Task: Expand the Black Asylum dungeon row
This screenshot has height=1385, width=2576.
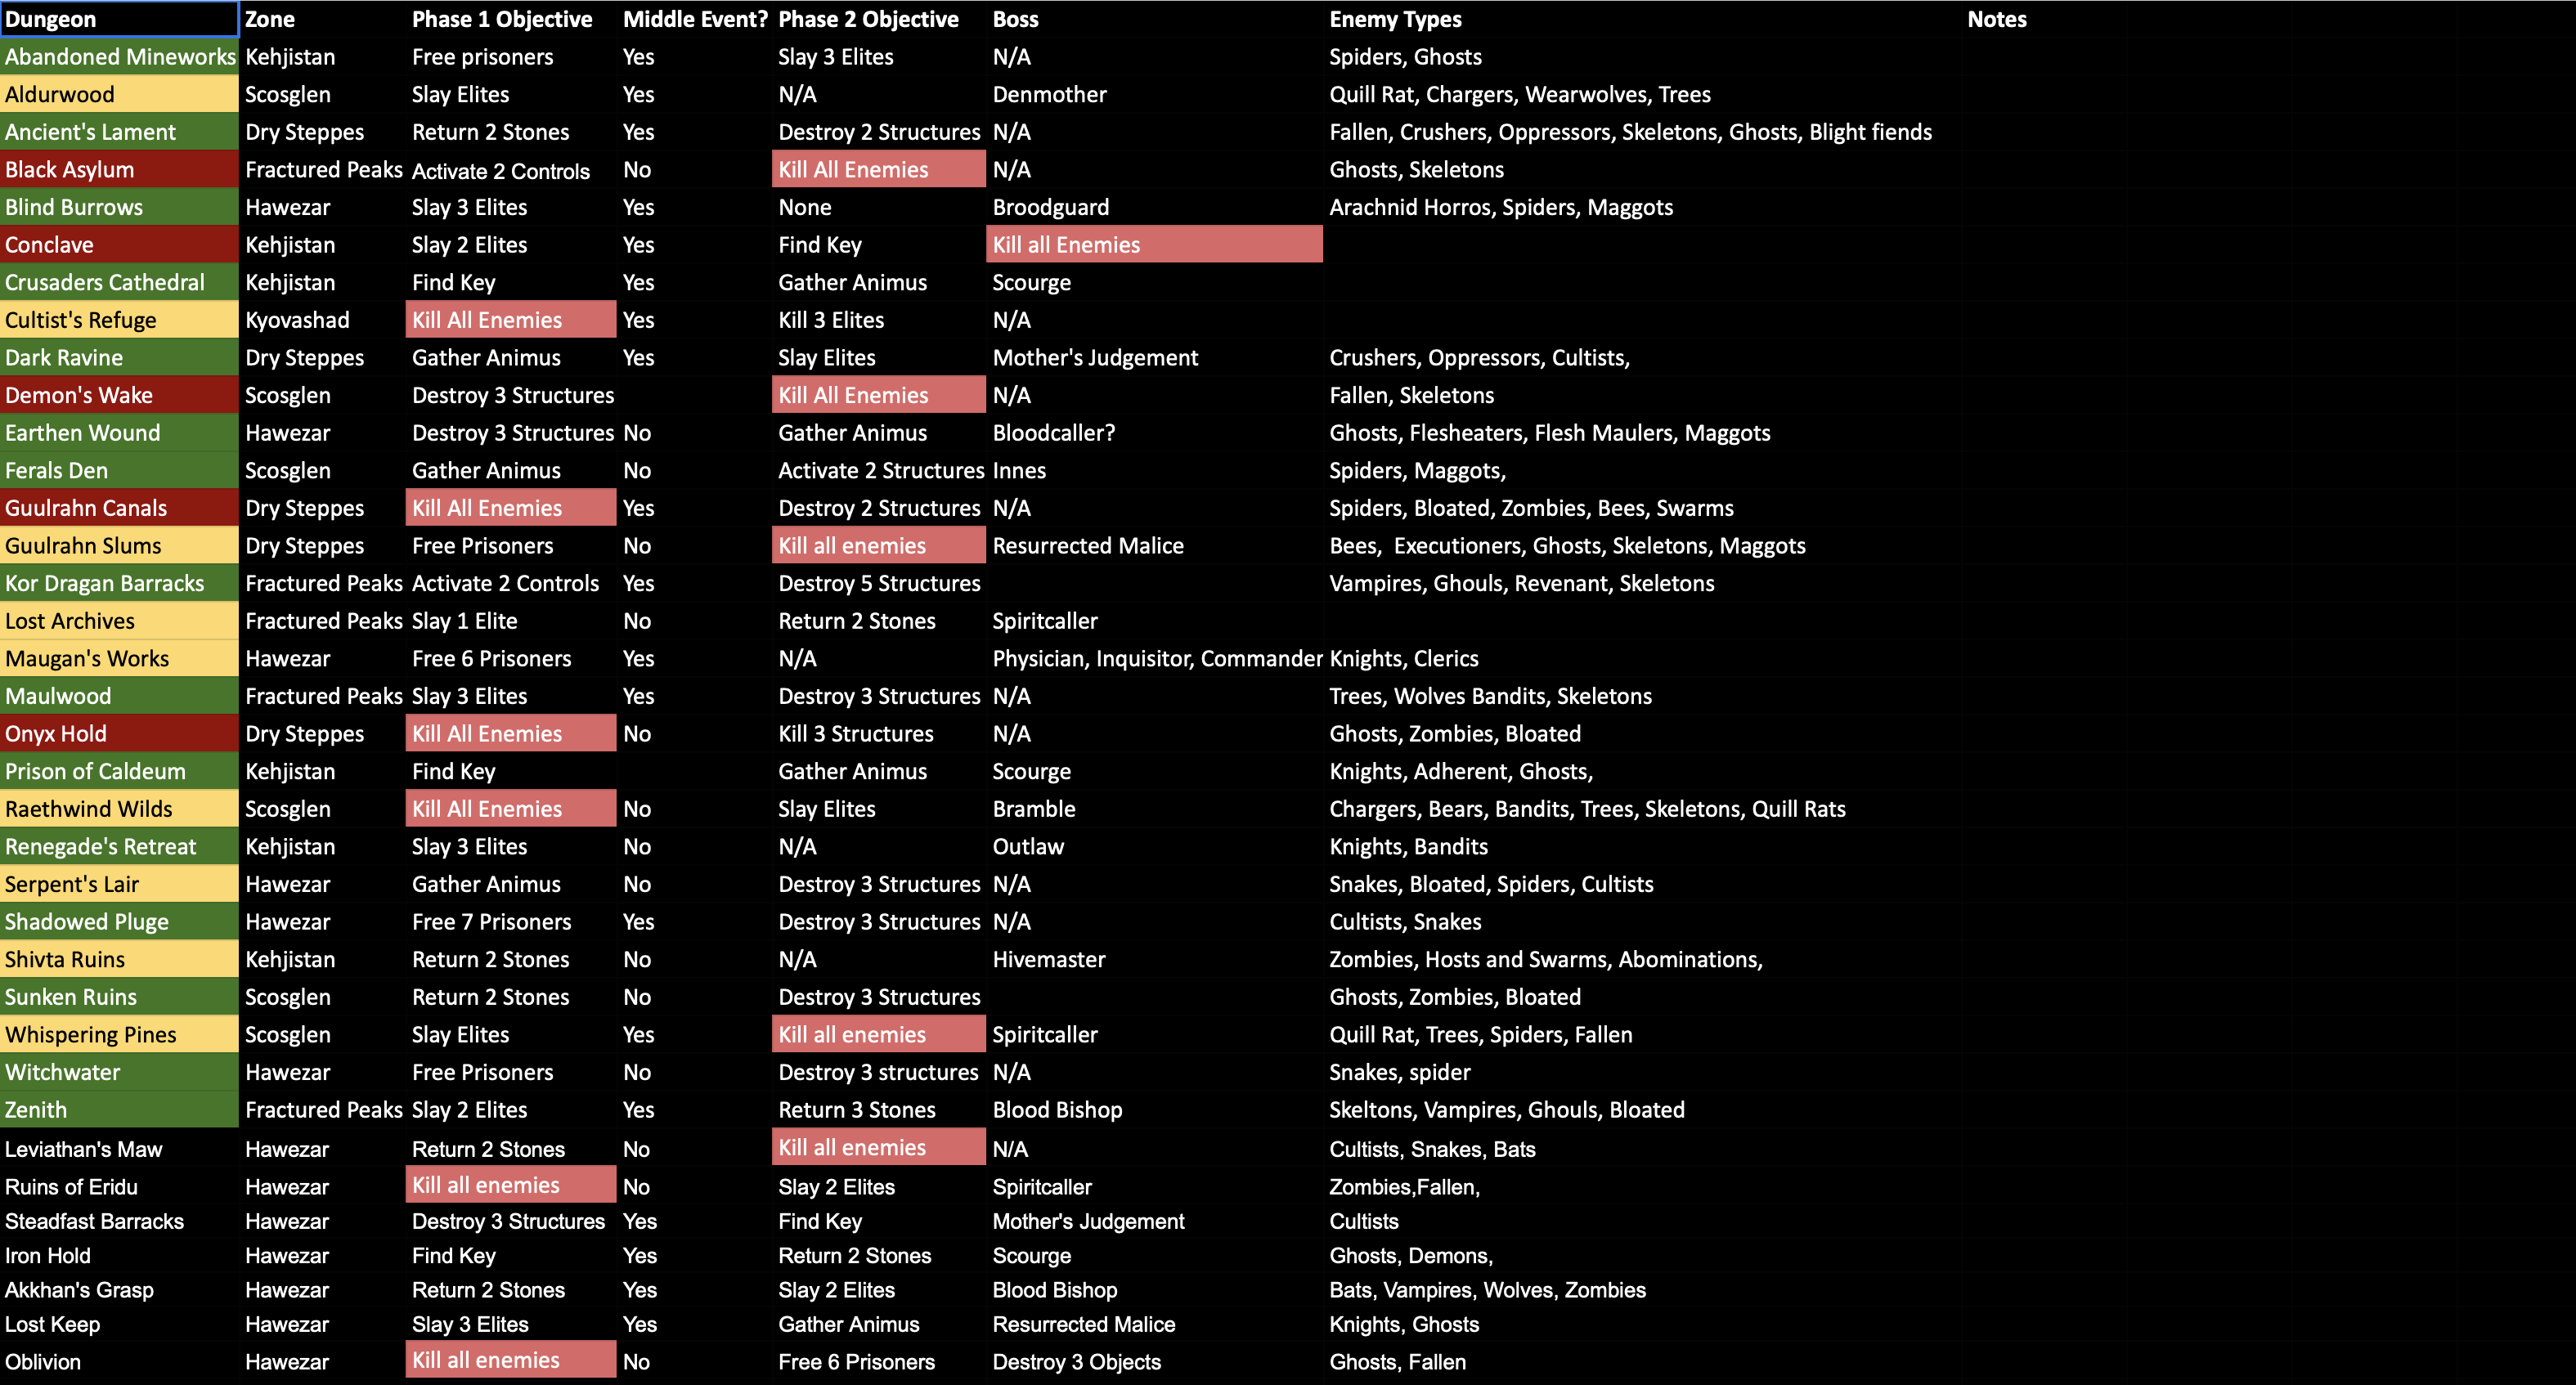Action: pos(123,169)
